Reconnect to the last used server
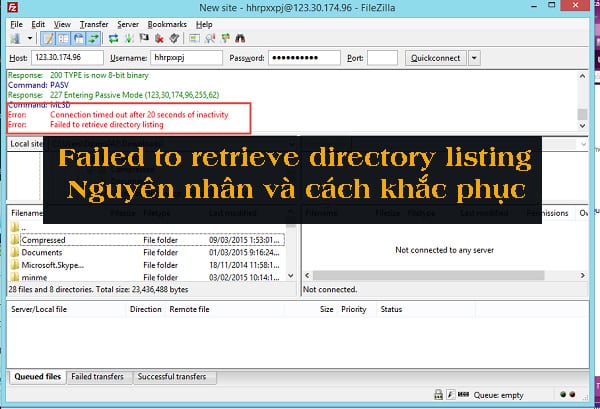 point(174,38)
